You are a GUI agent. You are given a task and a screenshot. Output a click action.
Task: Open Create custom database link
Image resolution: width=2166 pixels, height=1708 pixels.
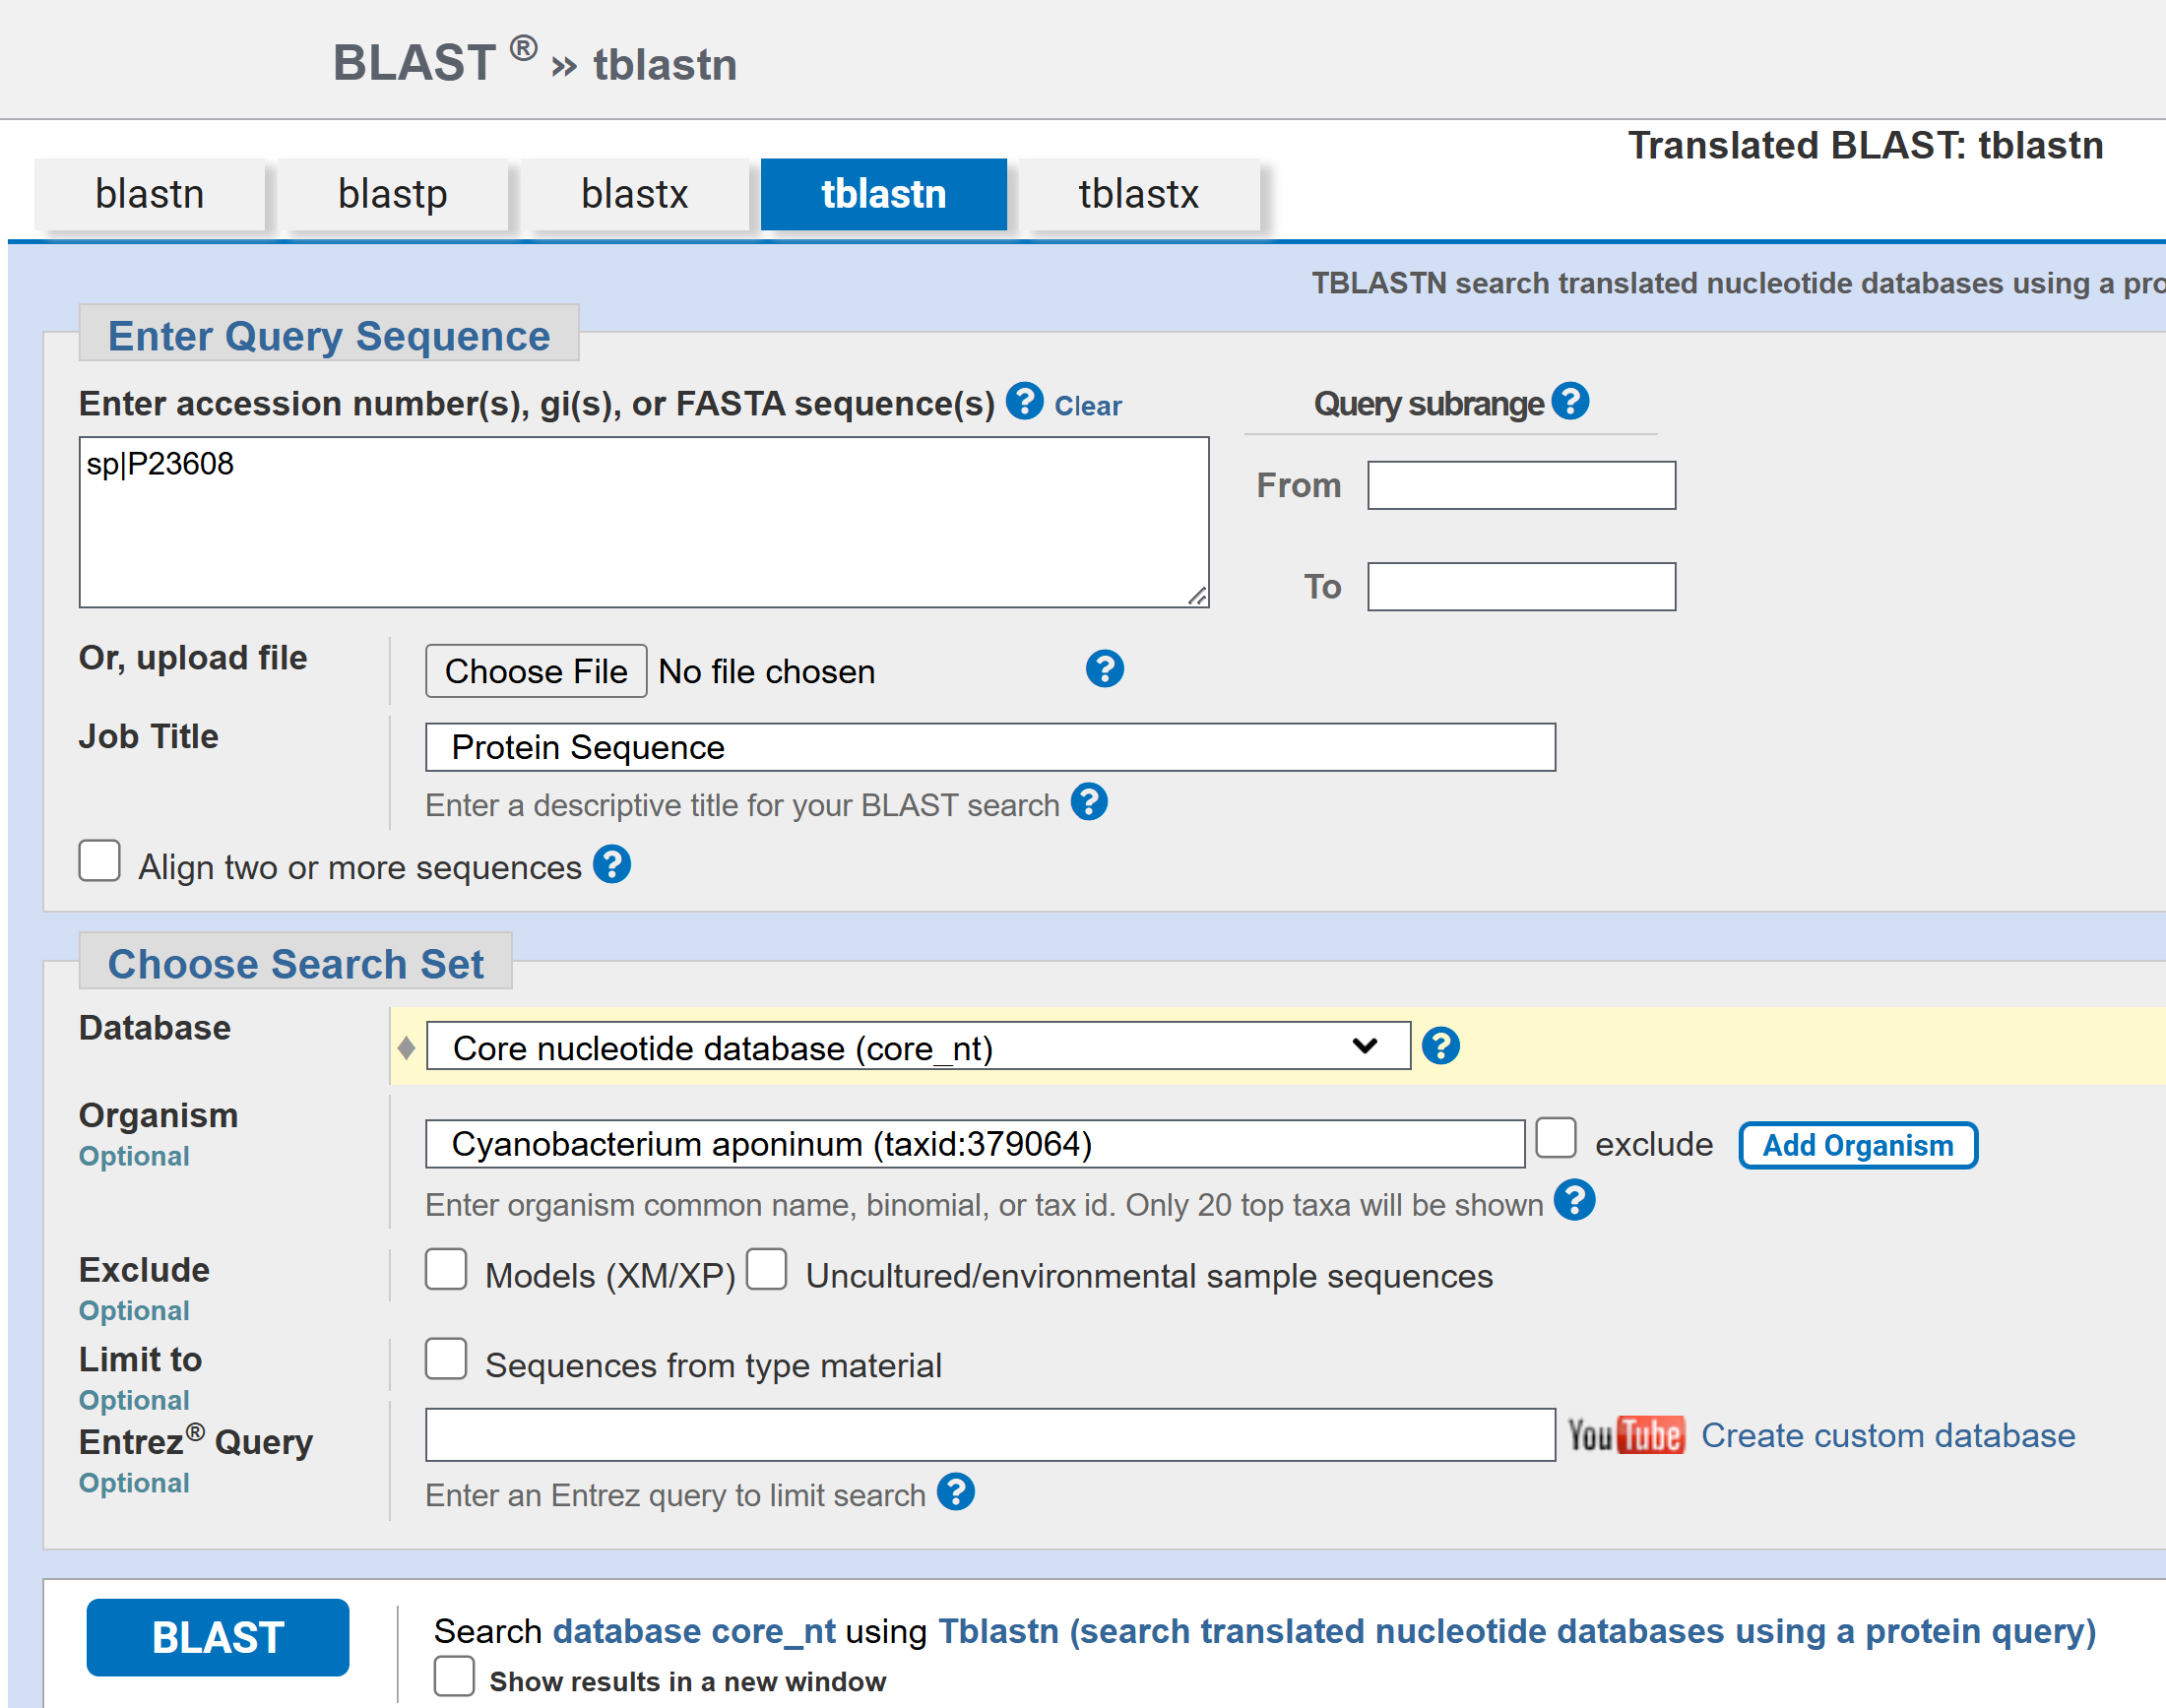(x=1888, y=1435)
